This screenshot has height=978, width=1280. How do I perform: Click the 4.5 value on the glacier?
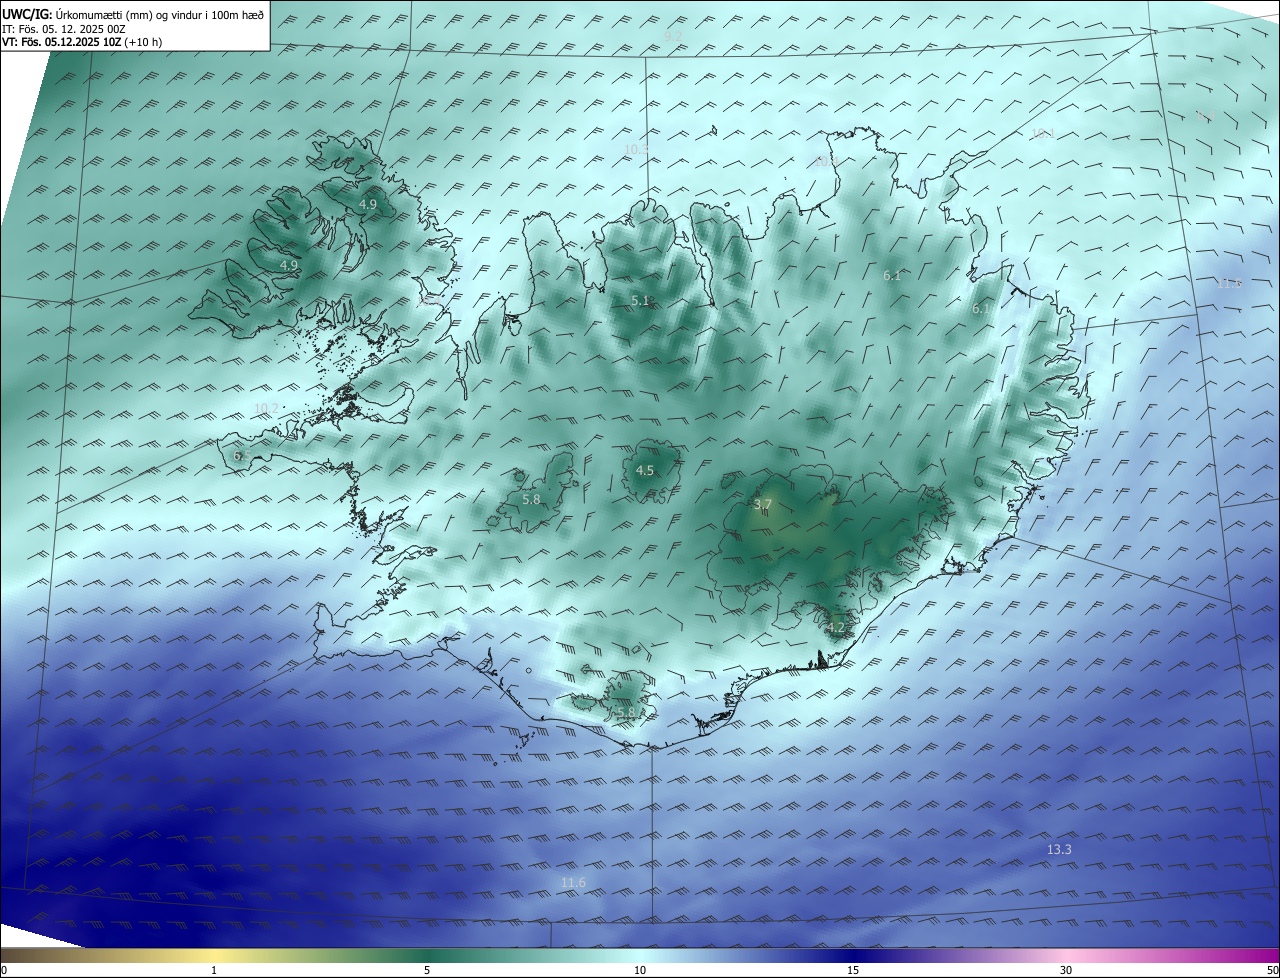[x=645, y=471]
